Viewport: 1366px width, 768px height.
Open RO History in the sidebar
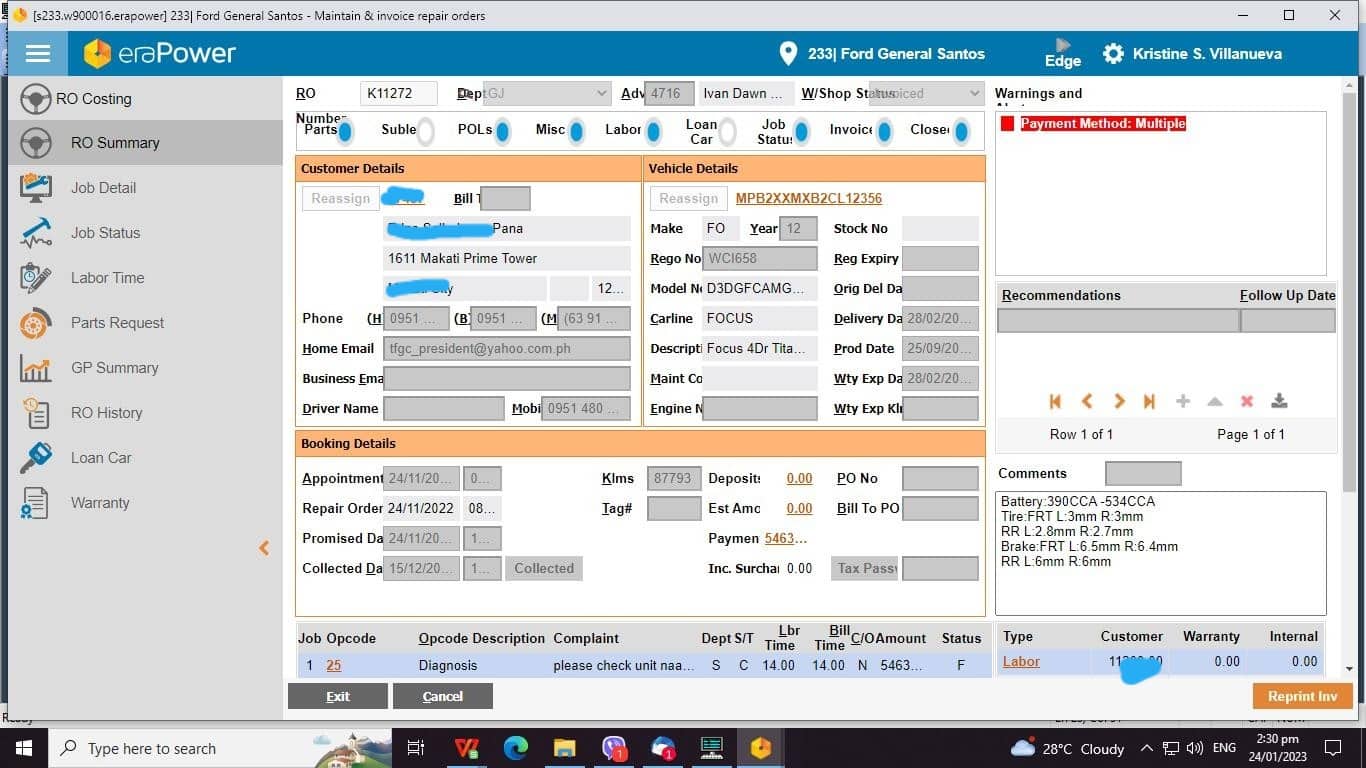[x=146, y=413]
